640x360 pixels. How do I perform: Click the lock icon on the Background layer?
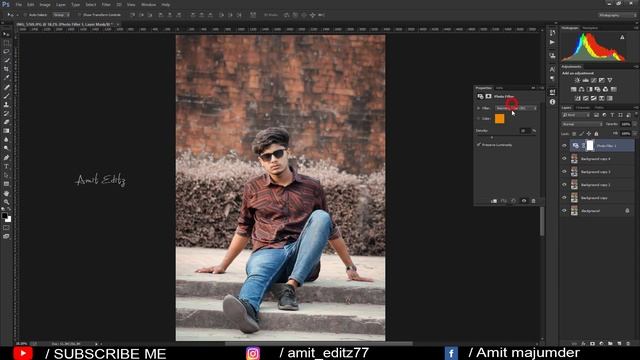point(627,211)
